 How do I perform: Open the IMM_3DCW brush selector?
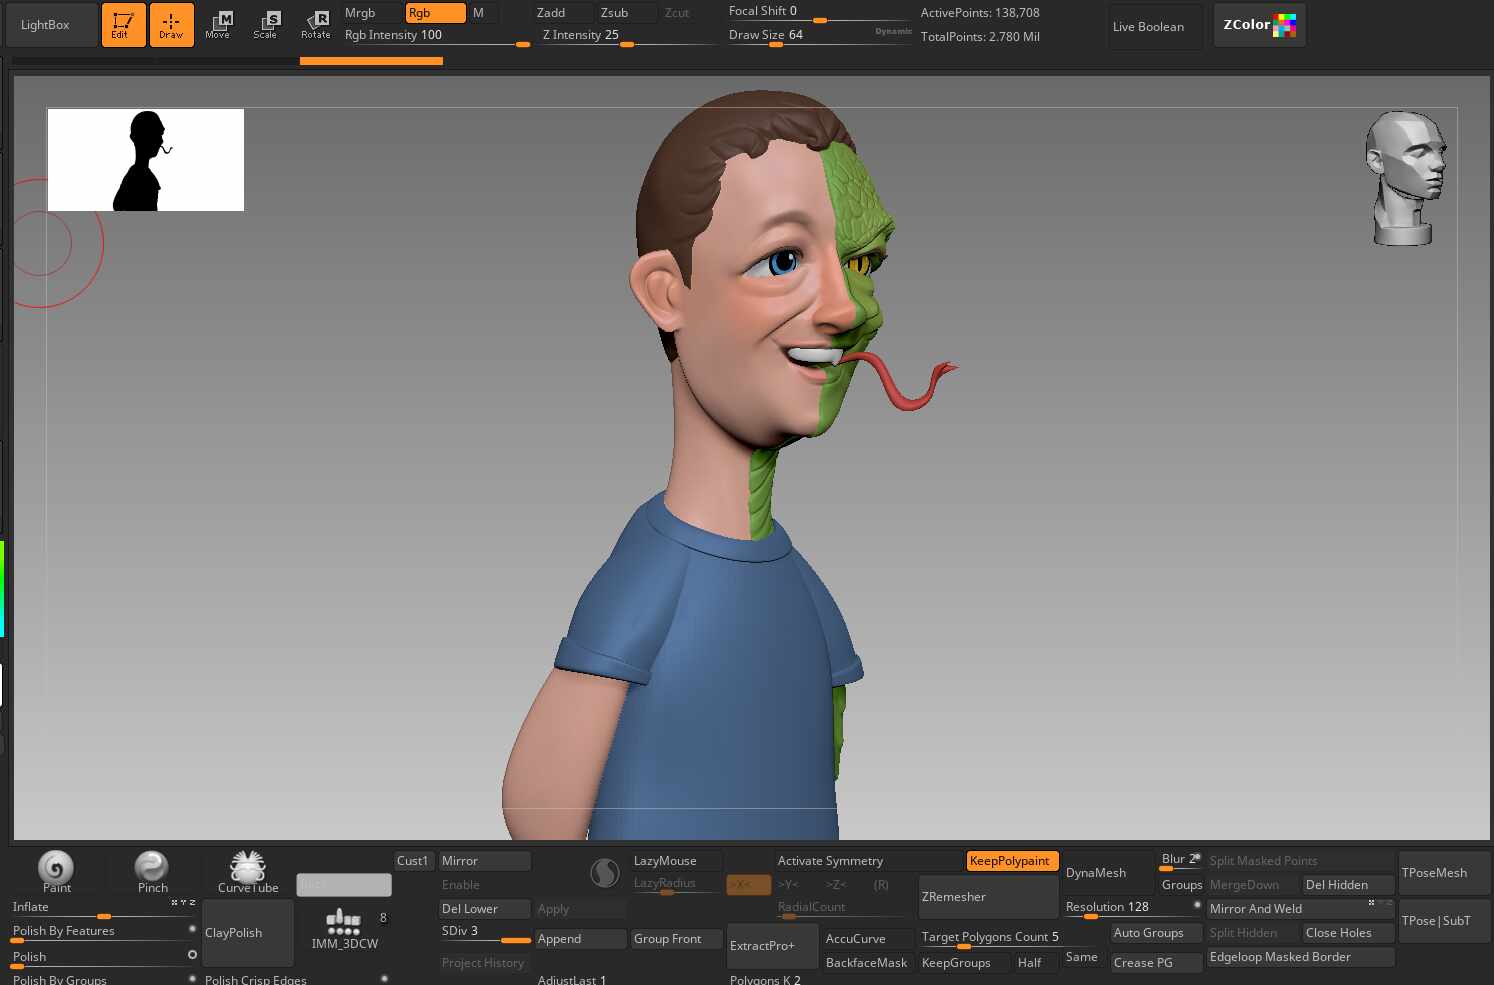pos(344,929)
